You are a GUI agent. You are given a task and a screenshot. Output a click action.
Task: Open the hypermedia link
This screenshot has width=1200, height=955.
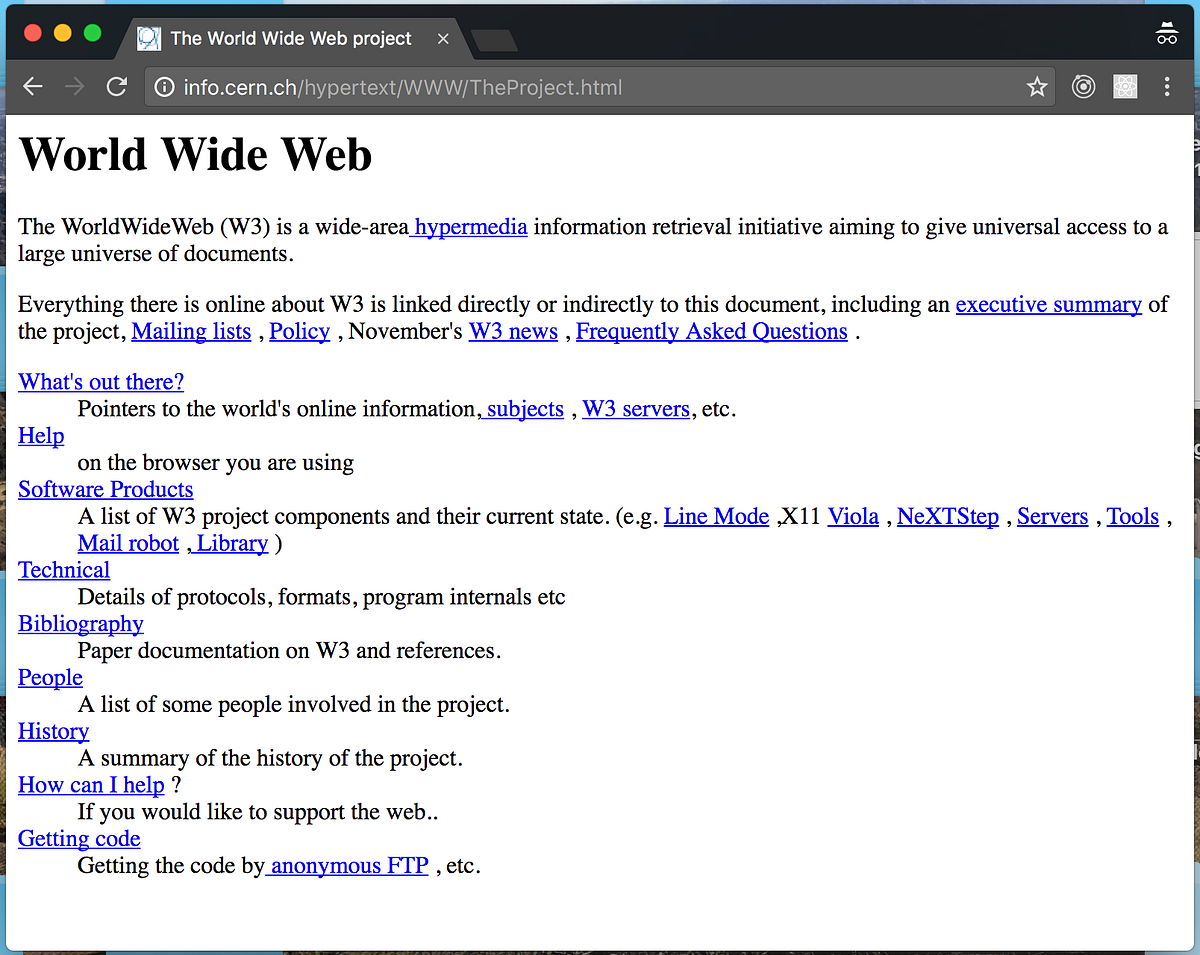pos(469,227)
